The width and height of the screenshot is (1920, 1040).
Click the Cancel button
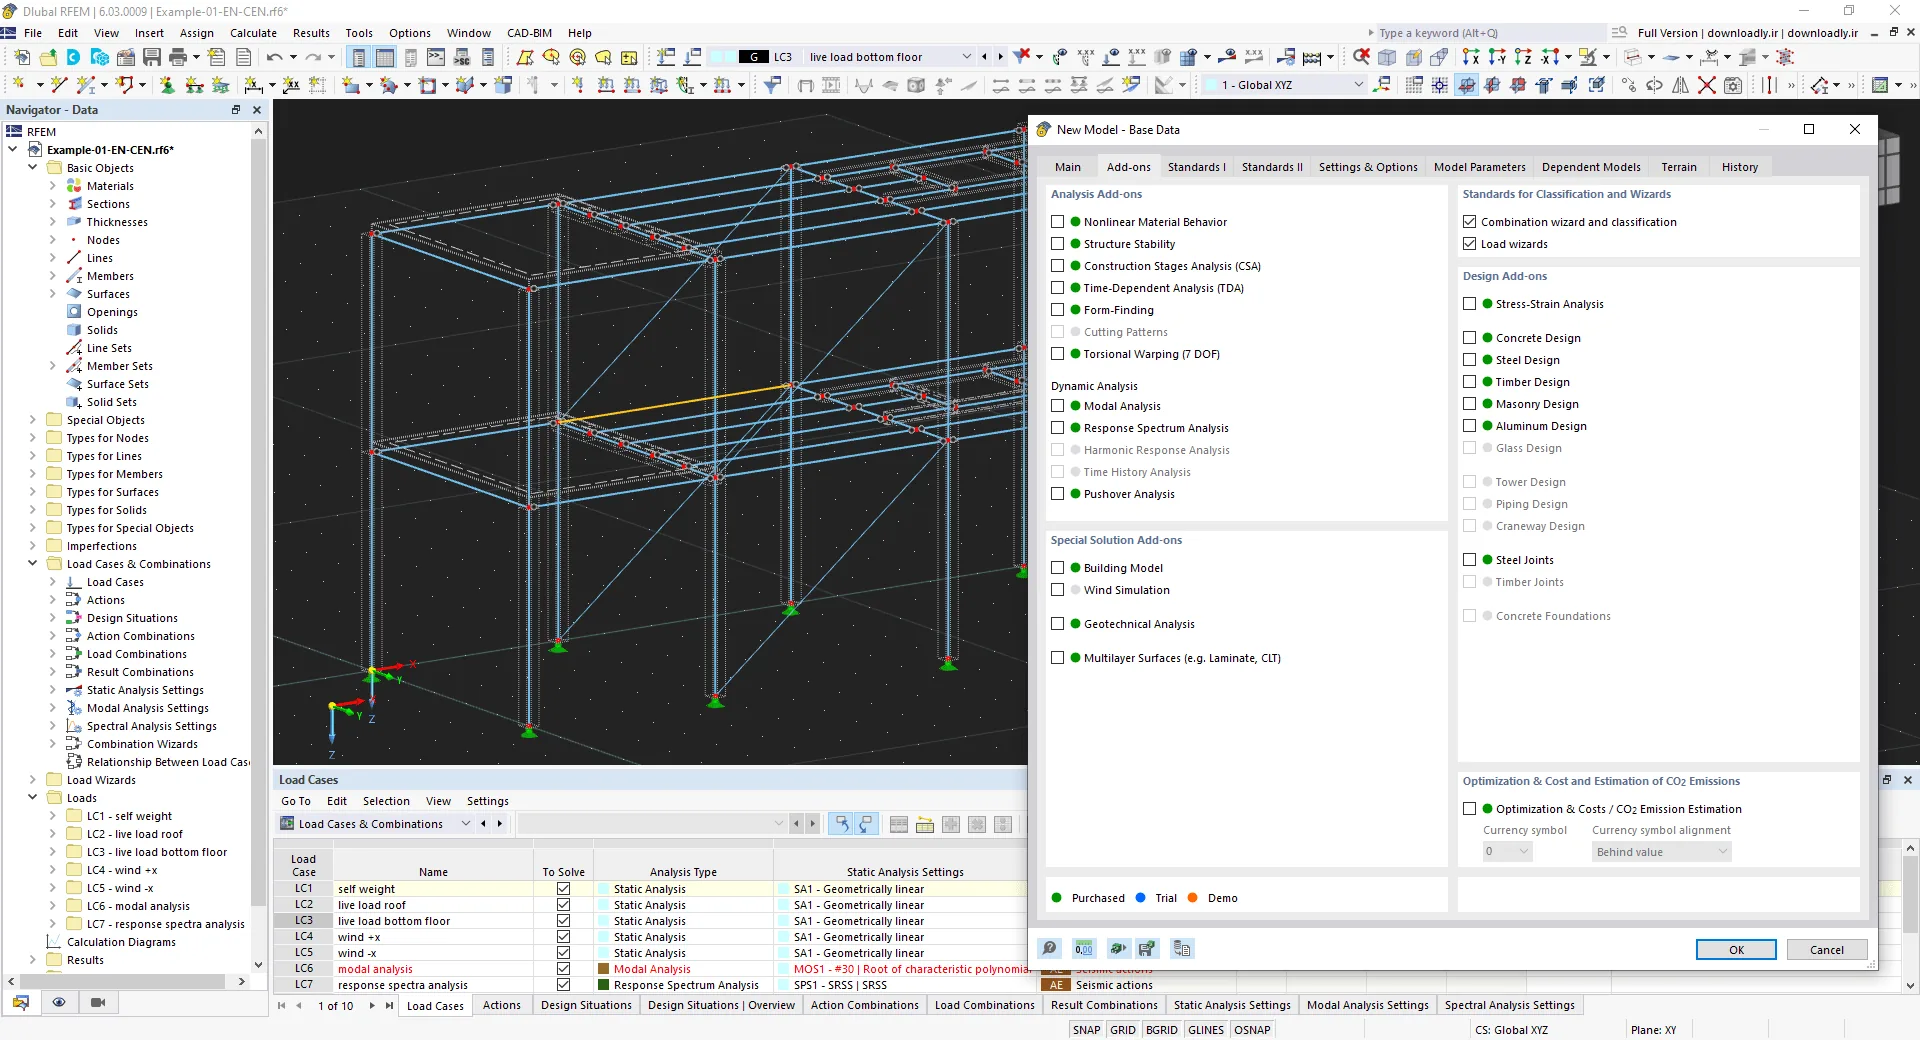pos(1826,950)
